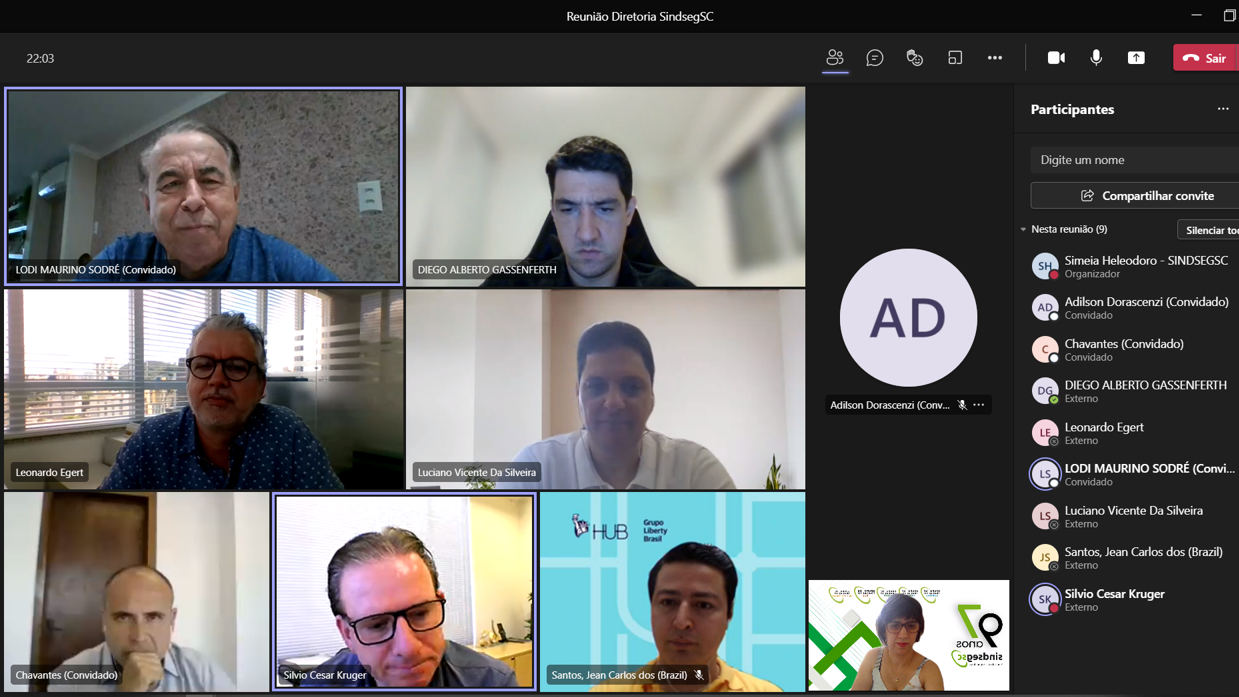The image size is (1239, 697).
Task: Select Luciano Vicente Da Silveira's video tile
Action: click(605, 389)
